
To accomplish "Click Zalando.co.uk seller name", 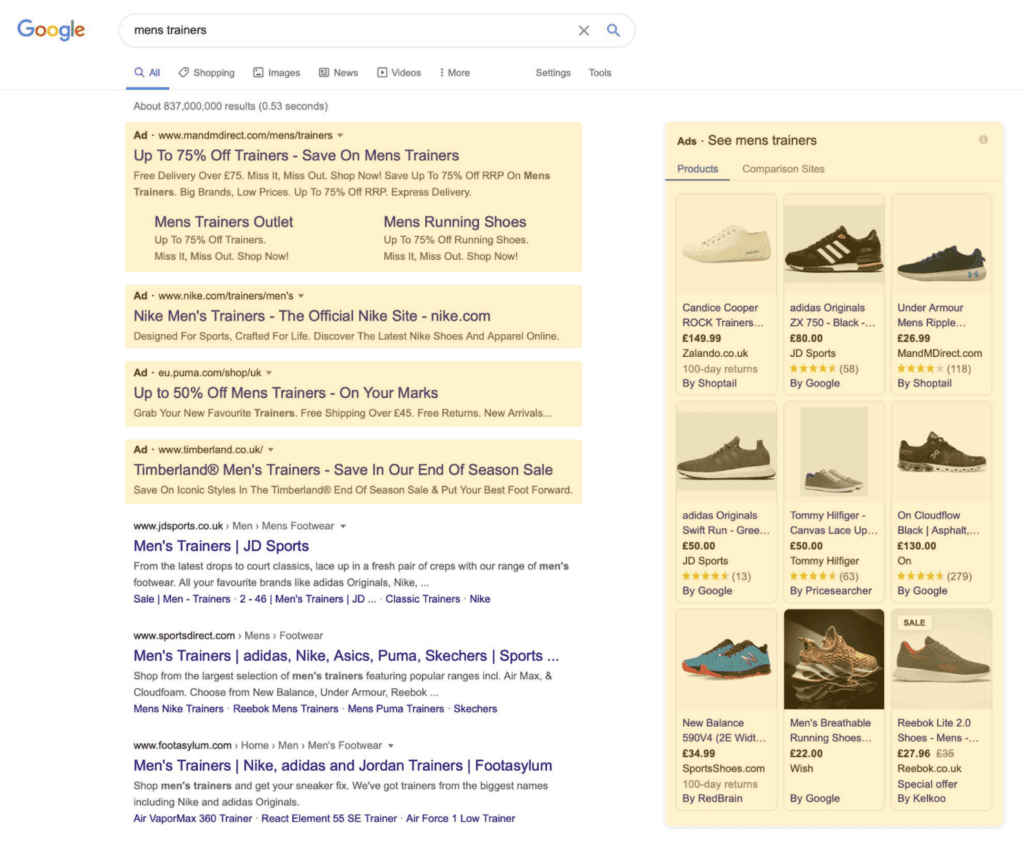I will coord(715,353).
